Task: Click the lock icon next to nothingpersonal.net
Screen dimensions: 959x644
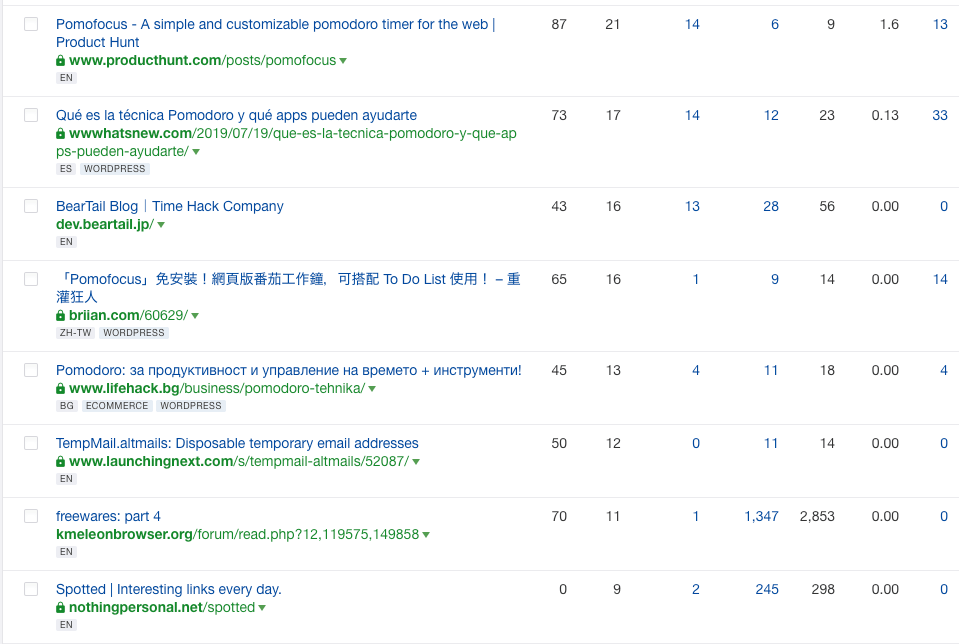Action: point(60,607)
